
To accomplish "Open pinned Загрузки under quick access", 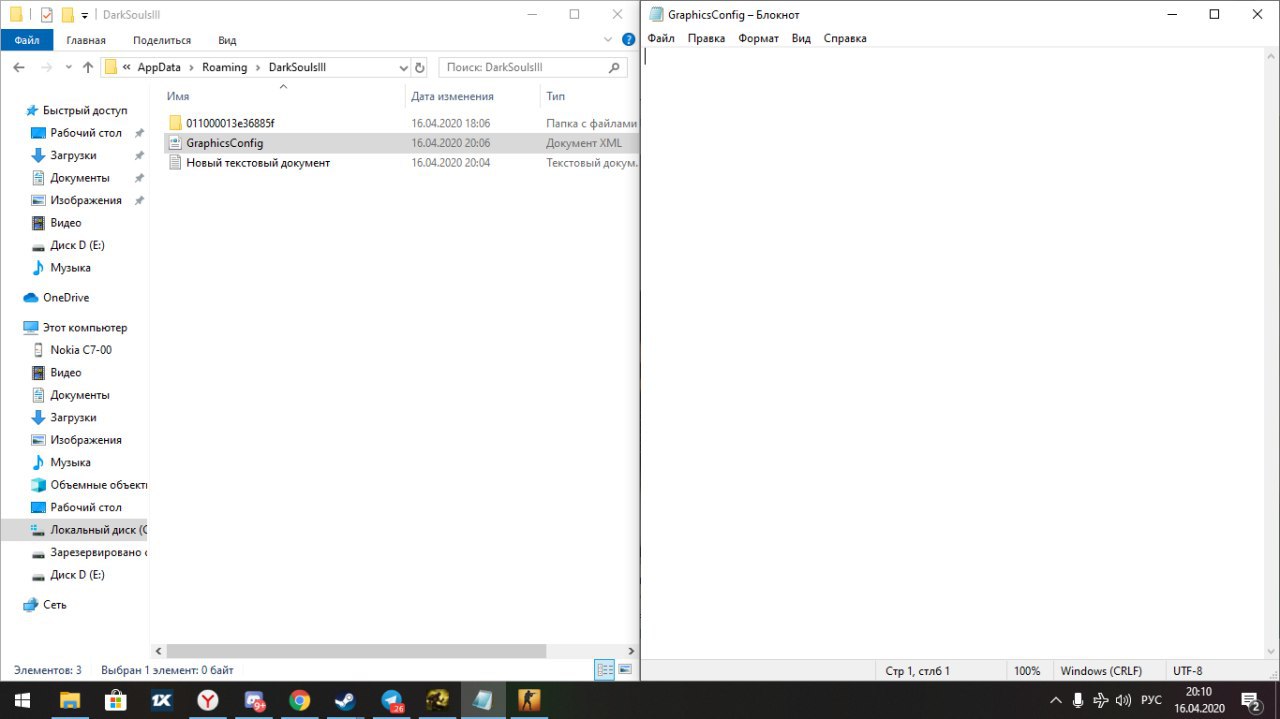I will point(73,155).
